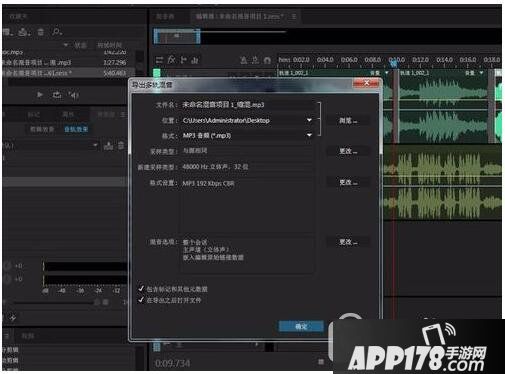Toggle the metronome icon left of timeline ruler

point(244,60)
